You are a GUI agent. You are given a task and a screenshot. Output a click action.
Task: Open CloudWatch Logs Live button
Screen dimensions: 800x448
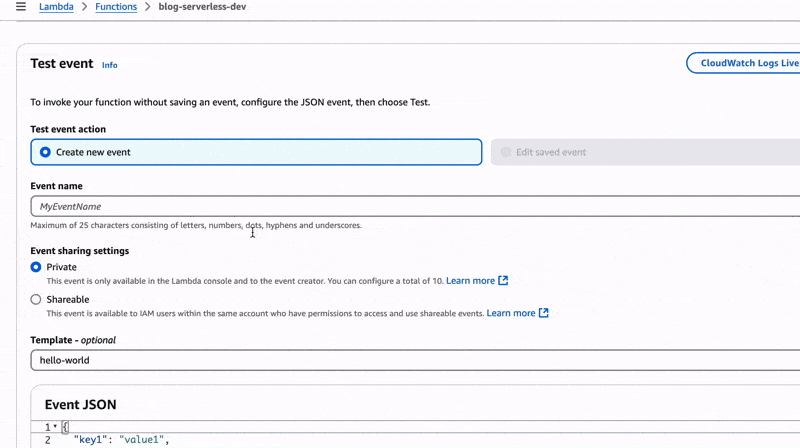(743, 63)
